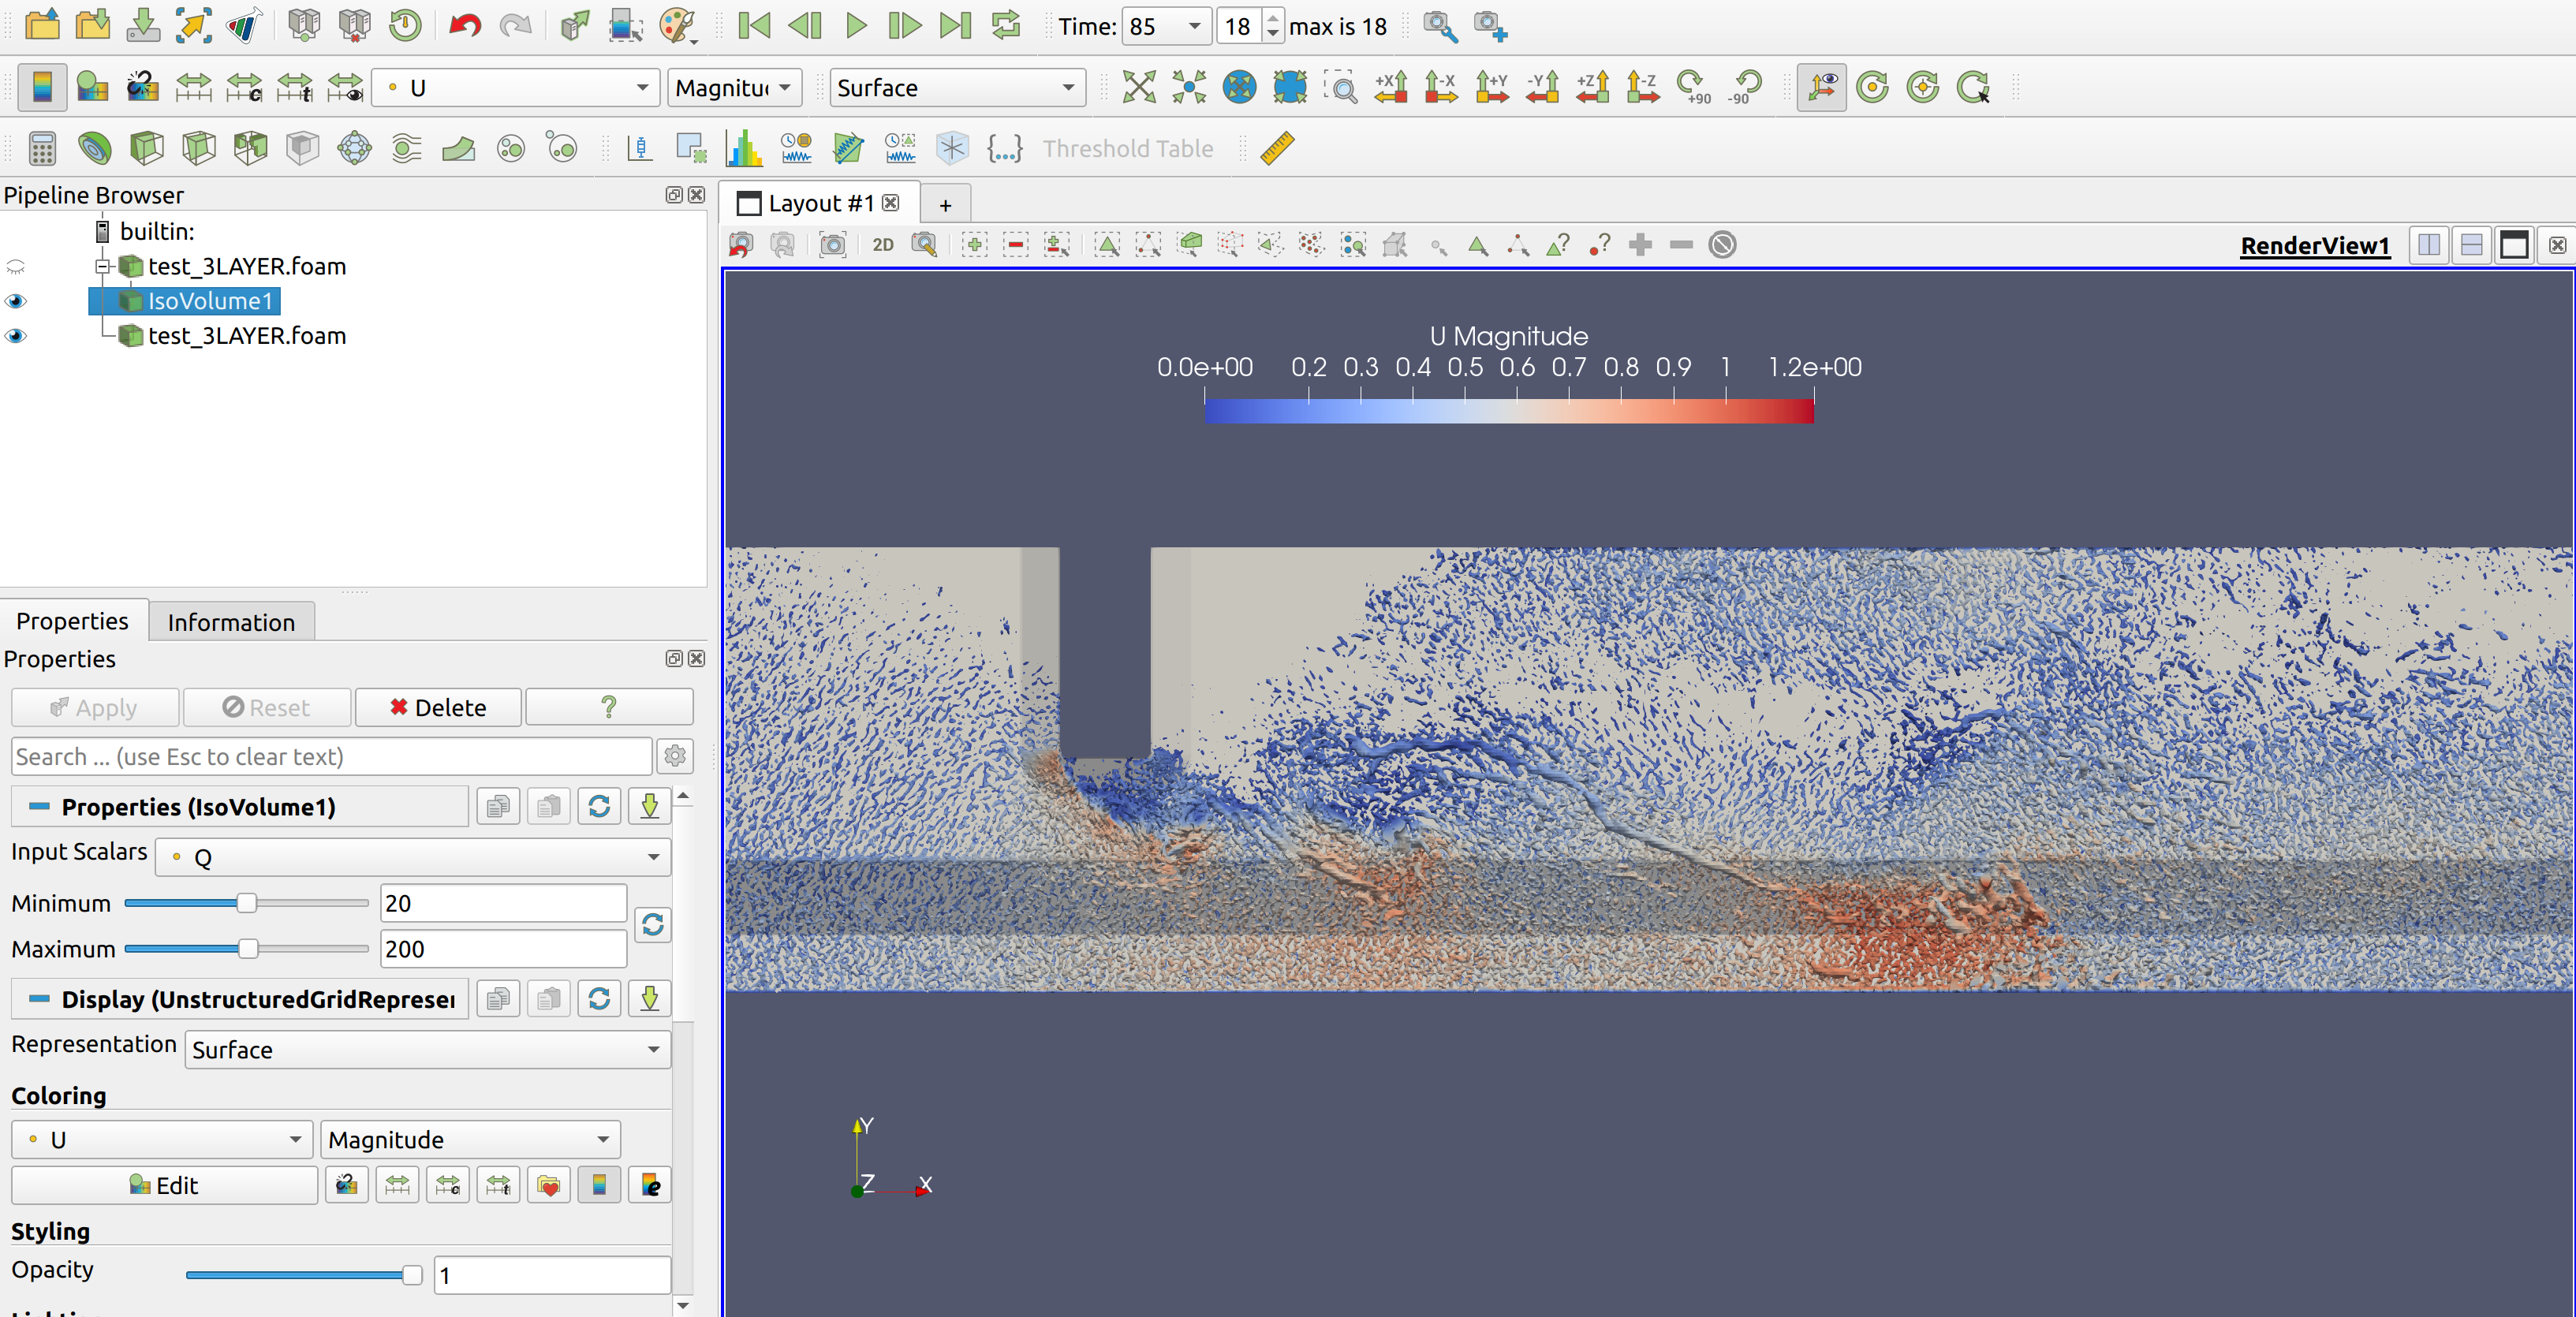Click the Minimum slider handle
2576x1317 pixels.
tap(246, 903)
